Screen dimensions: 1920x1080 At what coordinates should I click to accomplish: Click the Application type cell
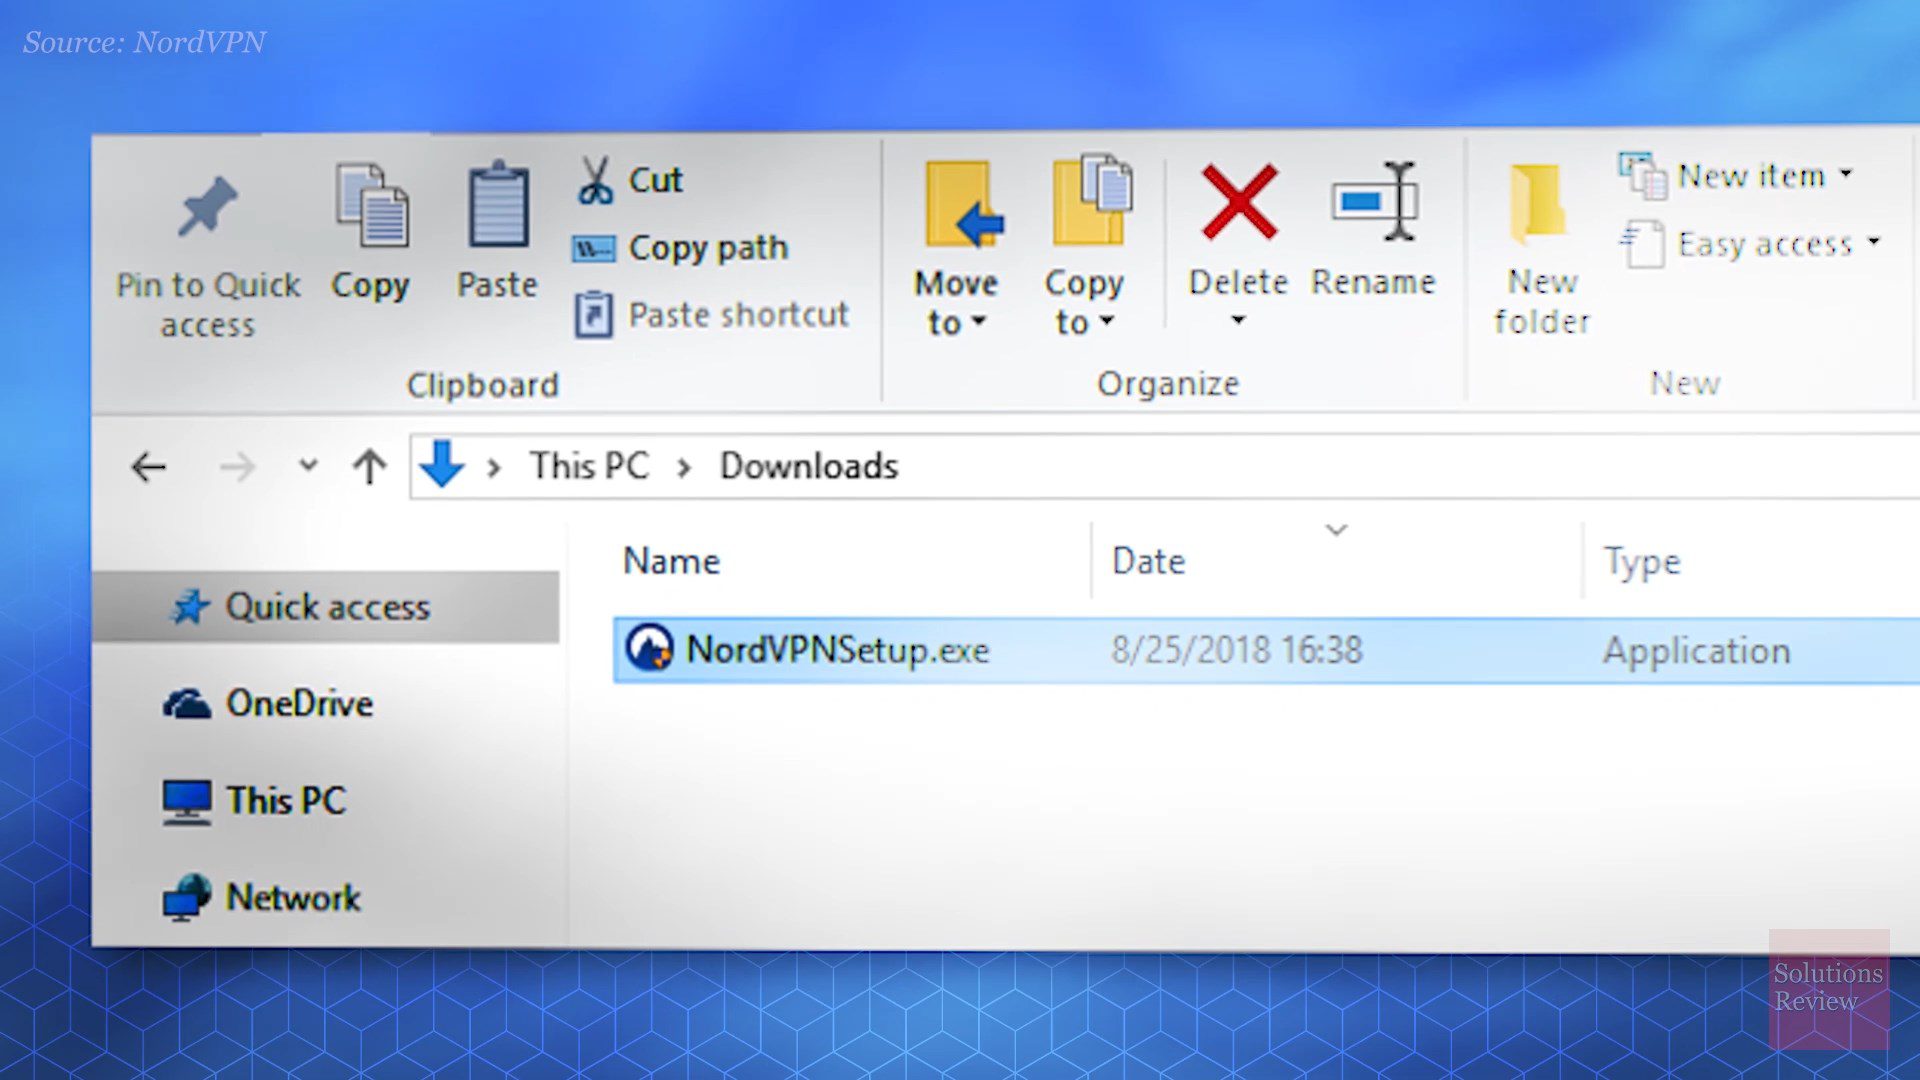[x=1696, y=651]
